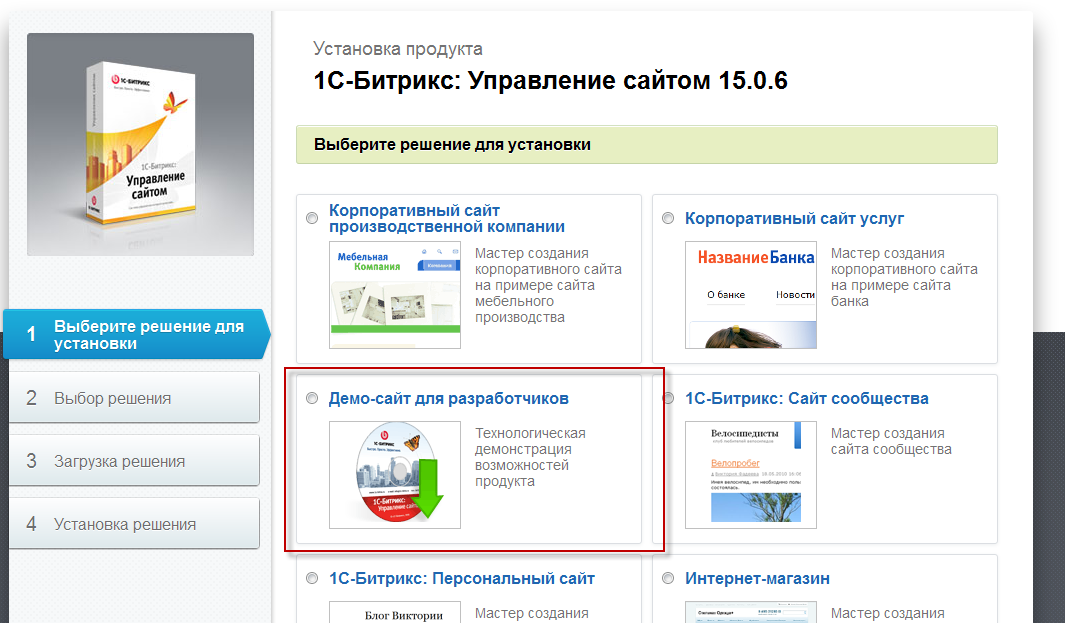Click the green Выберите решение для установки banner

tap(647, 145)
